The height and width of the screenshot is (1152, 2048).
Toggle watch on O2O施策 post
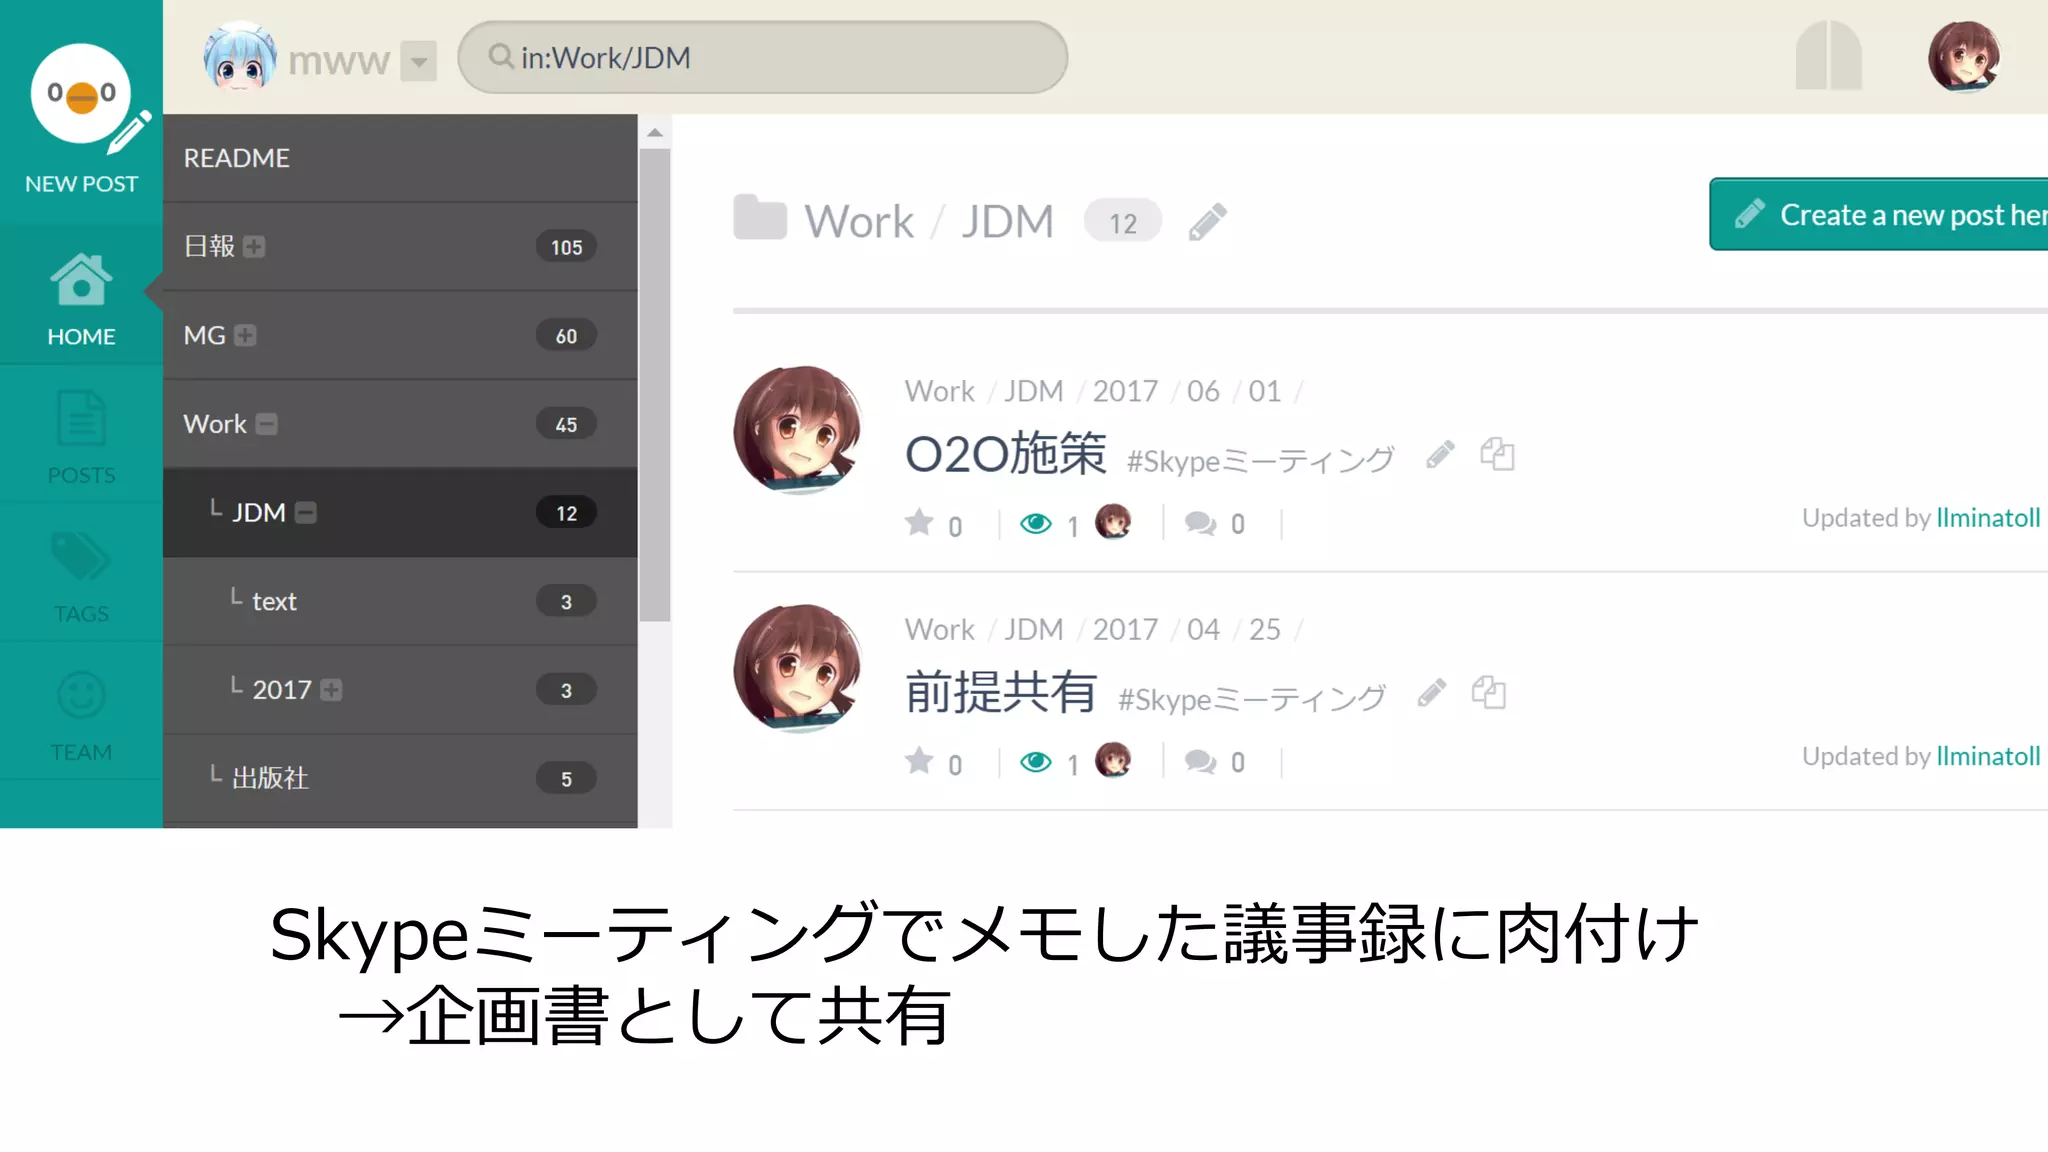[1036, 523]
